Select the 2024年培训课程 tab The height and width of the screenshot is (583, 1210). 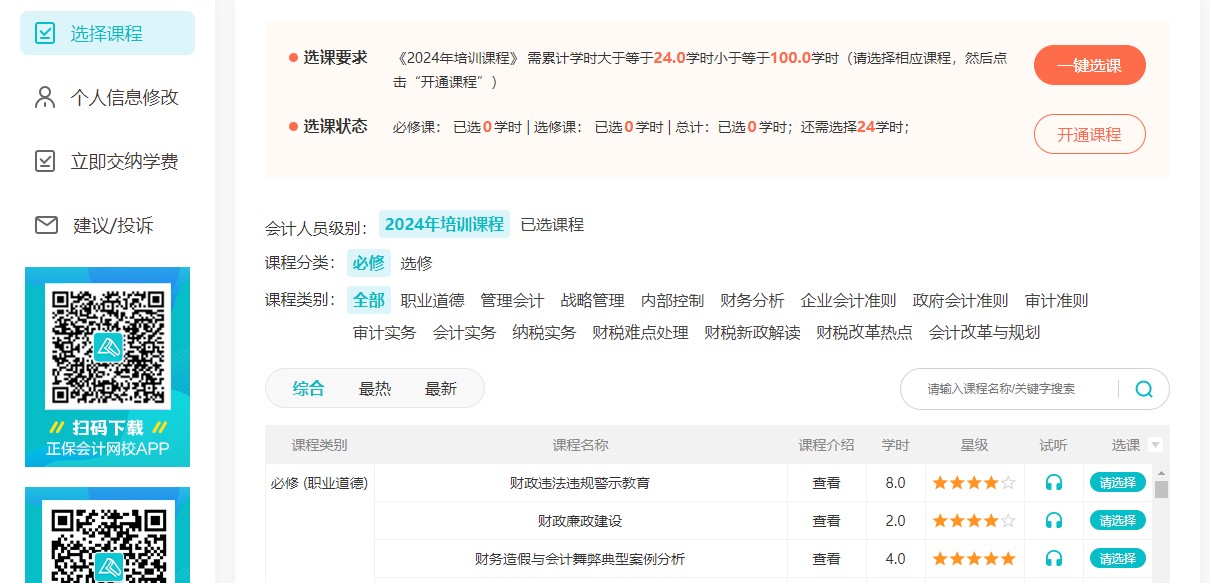tap(444, 224)
